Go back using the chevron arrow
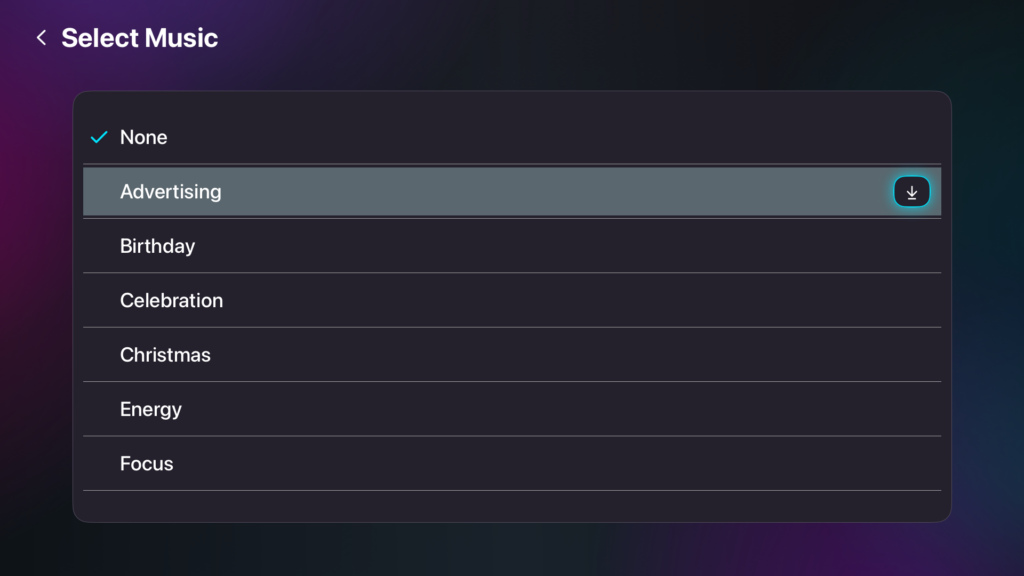 (x=41, y=38)
